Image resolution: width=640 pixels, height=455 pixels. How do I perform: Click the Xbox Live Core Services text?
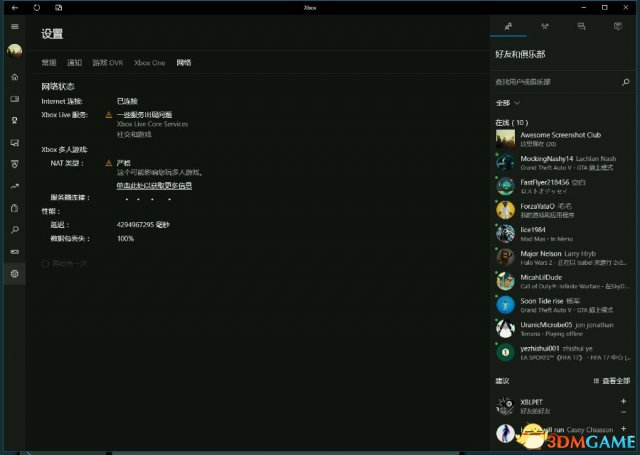[152, 124]
